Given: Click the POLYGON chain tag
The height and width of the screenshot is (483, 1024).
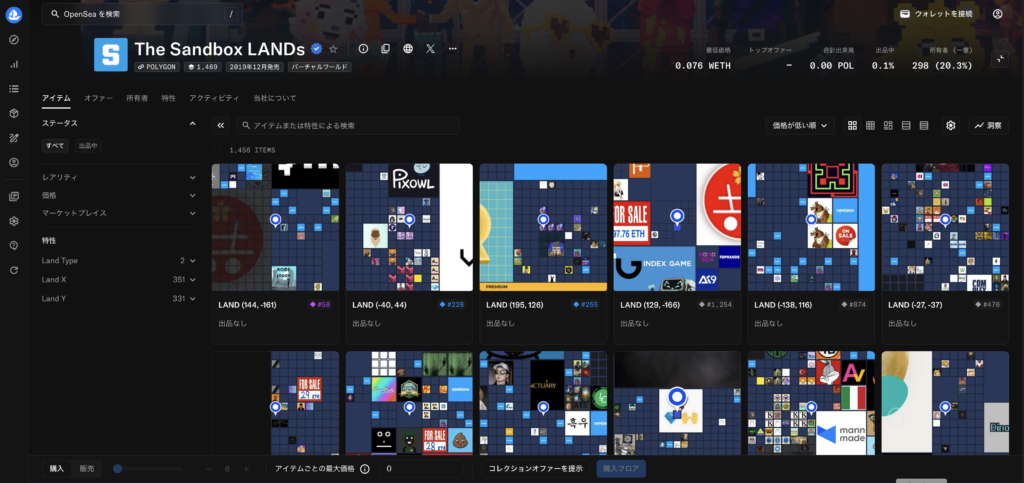Looking at the screenshot, I should click(157, 67).
